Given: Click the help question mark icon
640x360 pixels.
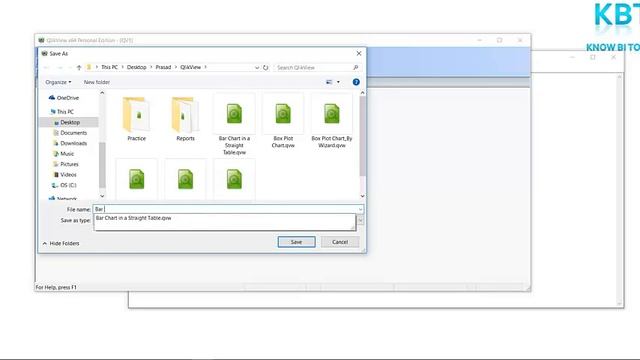Looking at the screenshot, I should 356,82.
